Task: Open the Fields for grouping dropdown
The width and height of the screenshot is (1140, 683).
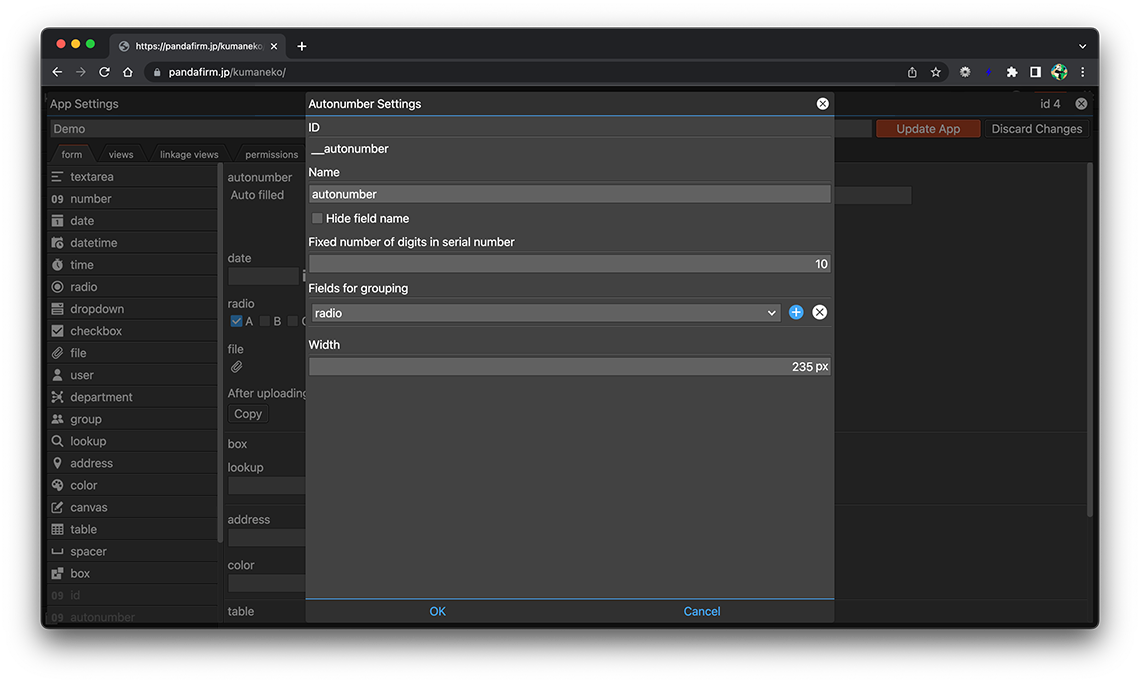Action: [545, 313]
